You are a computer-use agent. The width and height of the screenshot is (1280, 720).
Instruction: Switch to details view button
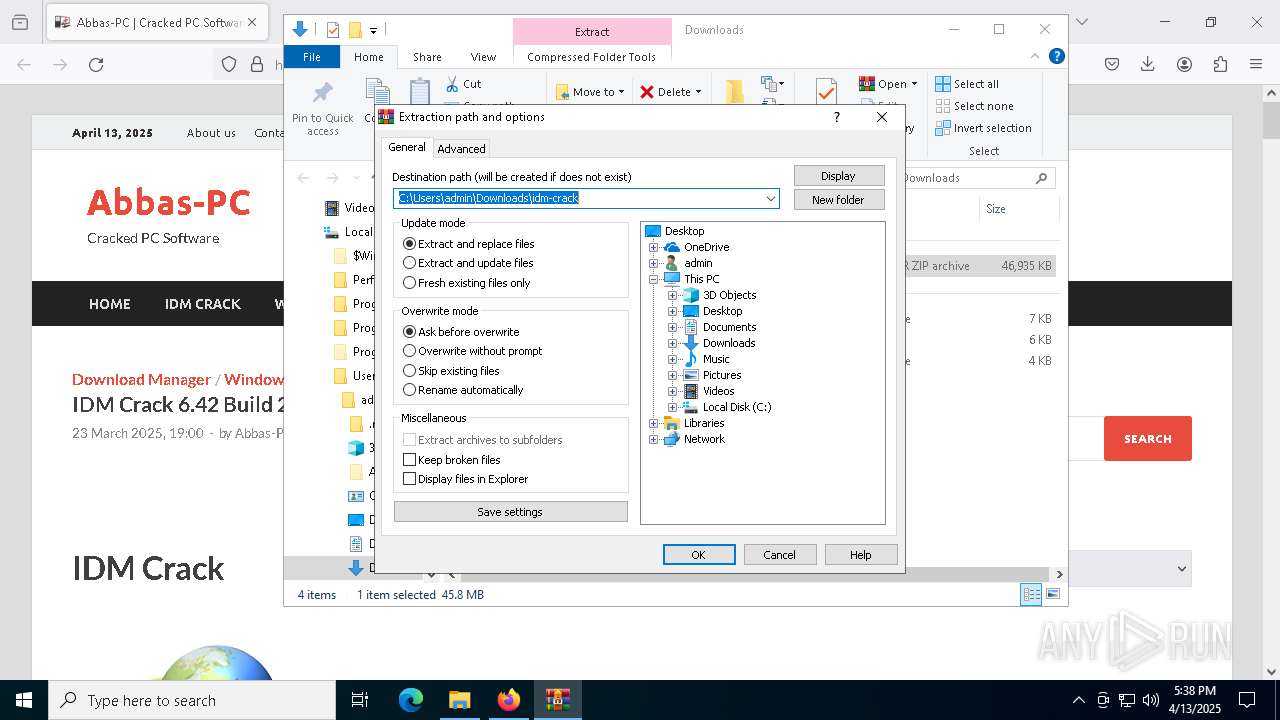(x=1031, y=594)
